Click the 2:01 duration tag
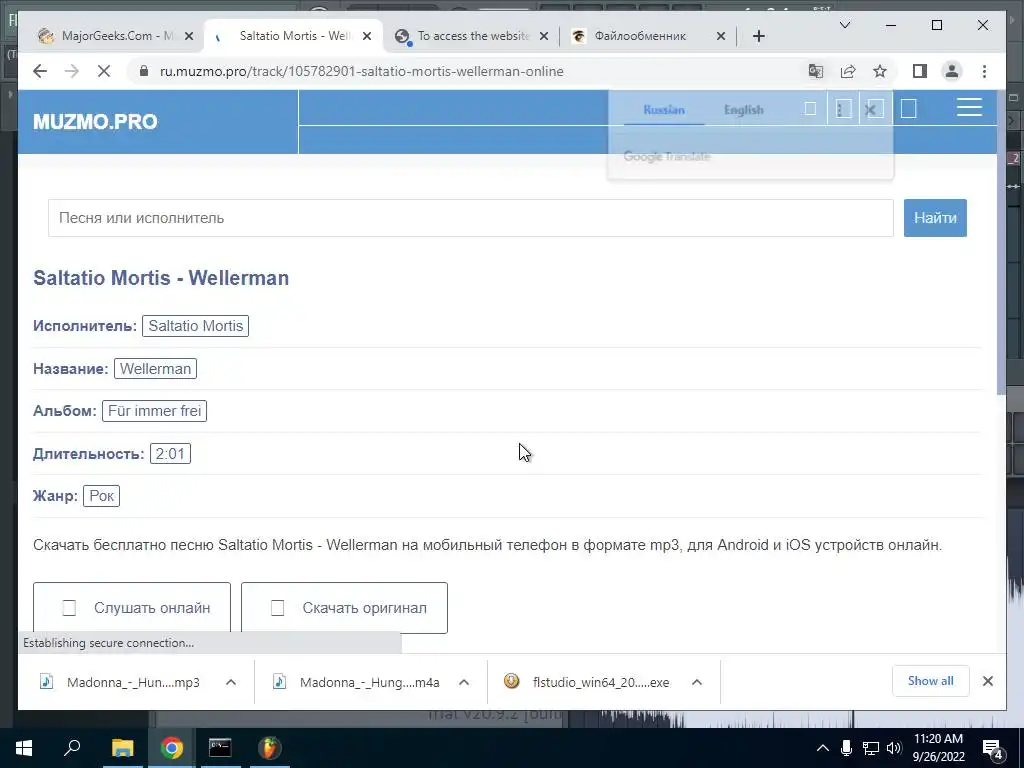 click(170, 453)
